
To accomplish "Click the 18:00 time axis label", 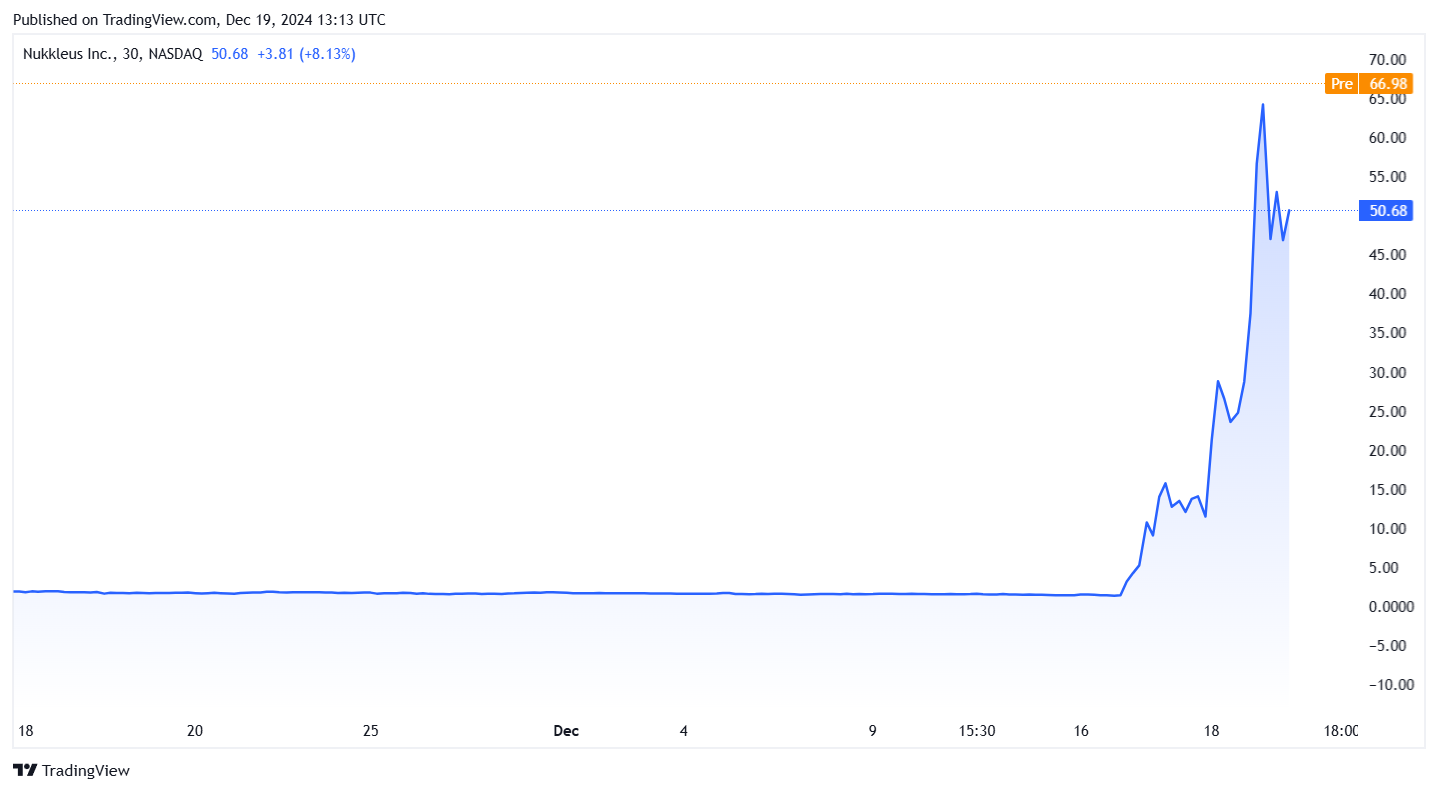I will coord(1341,731).
